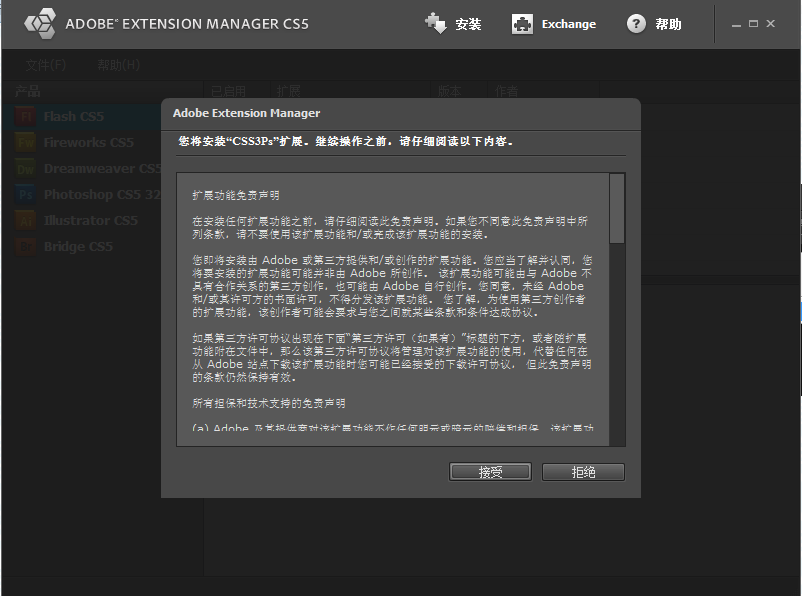
Task: Open the 文件(F) menu
Action: click(46, 66)
